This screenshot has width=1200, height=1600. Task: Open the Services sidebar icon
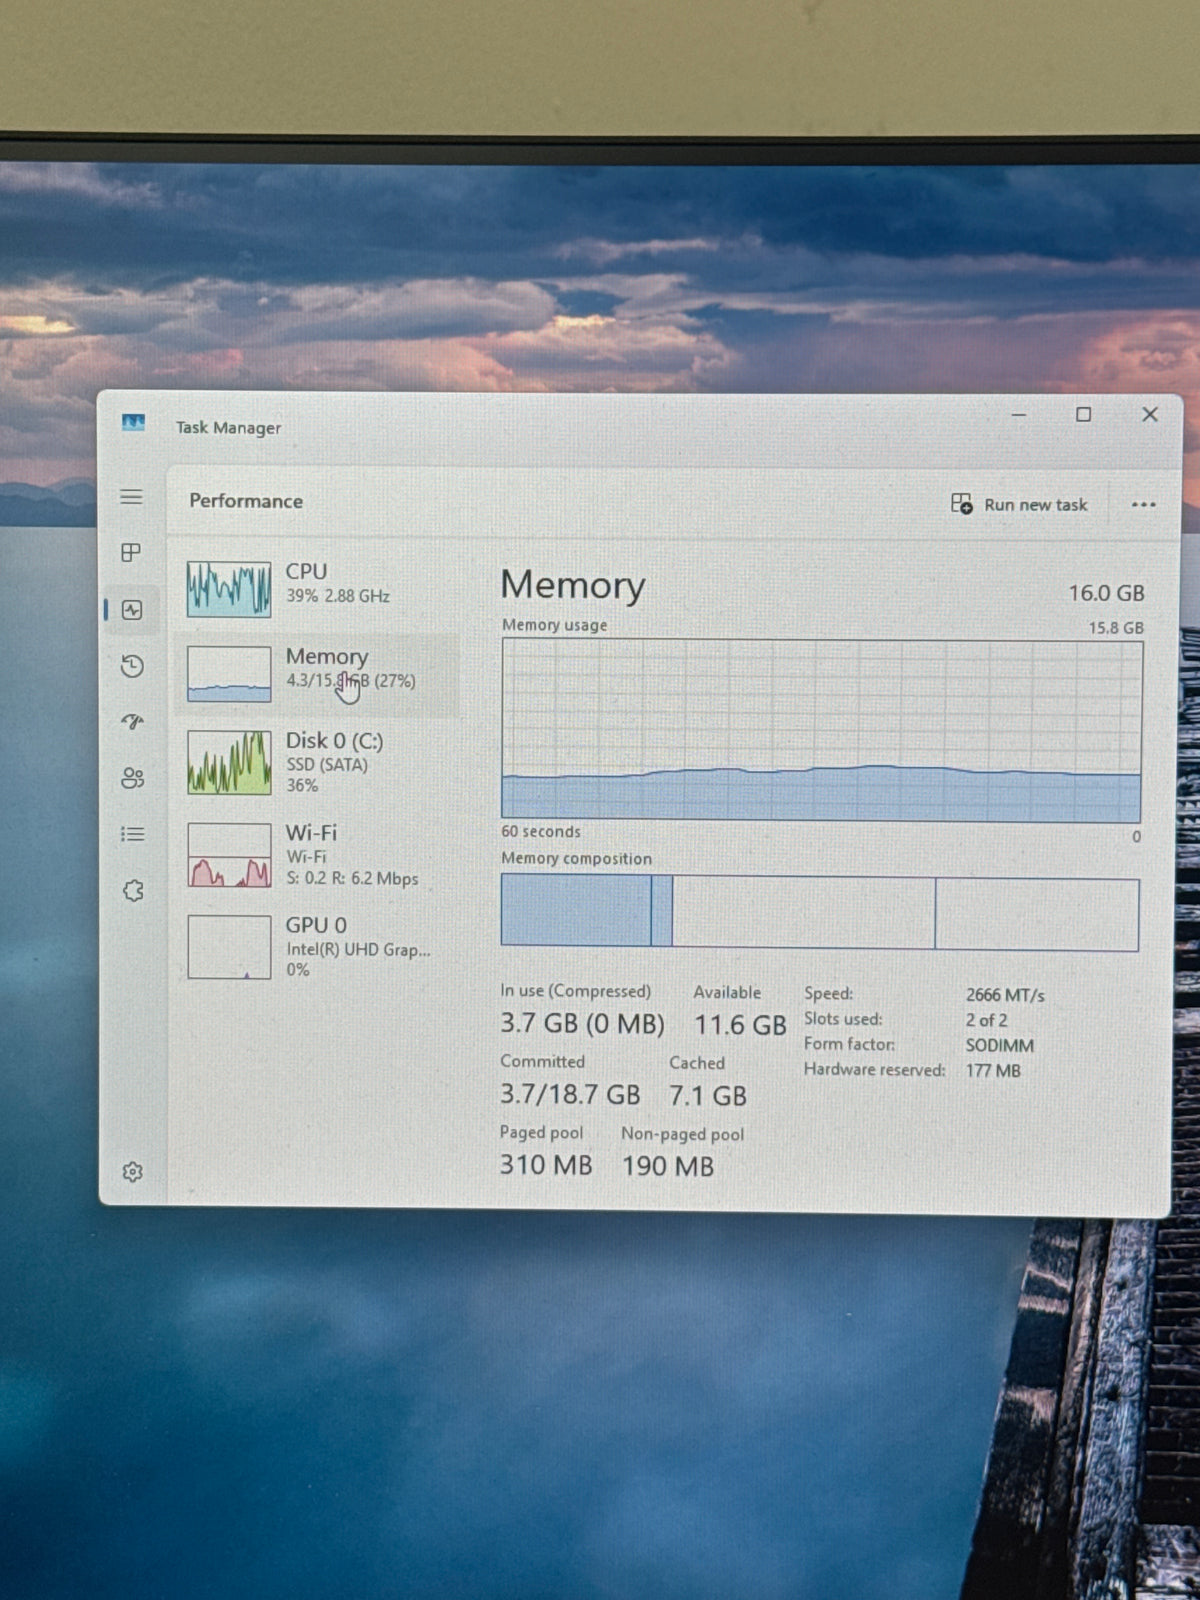pyautogui.click(x=132, y=890)
